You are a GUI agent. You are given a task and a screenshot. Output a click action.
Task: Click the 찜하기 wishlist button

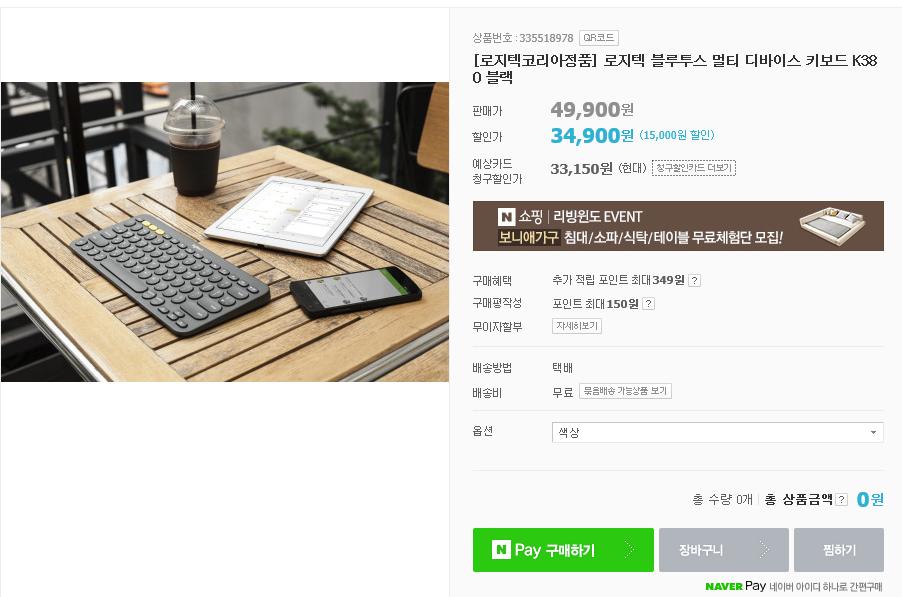pos(839,550)
